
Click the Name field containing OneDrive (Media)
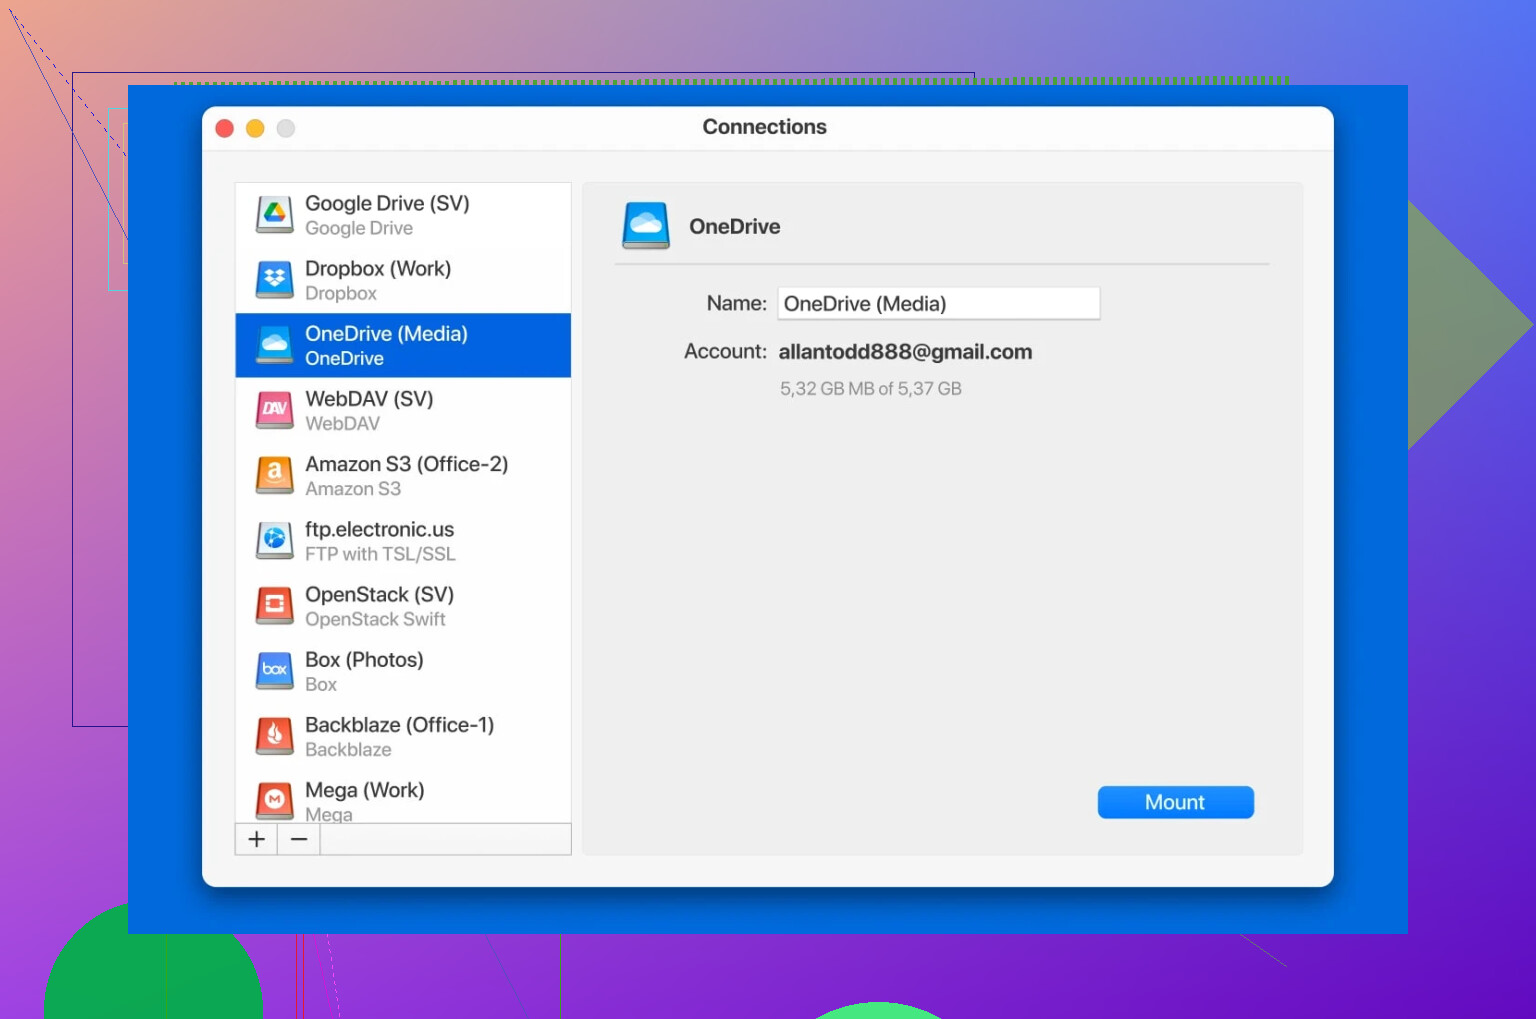938,304
